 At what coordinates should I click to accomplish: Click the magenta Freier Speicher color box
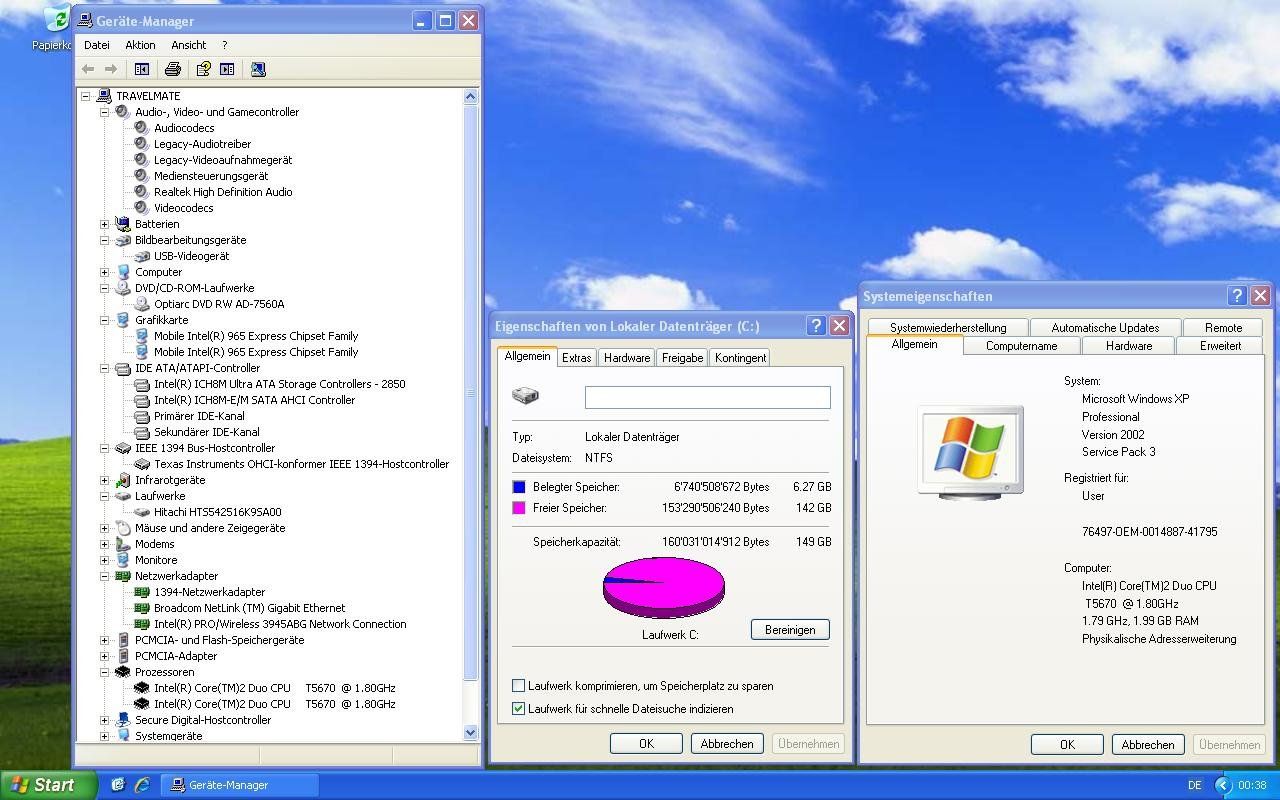pos(518,508)
